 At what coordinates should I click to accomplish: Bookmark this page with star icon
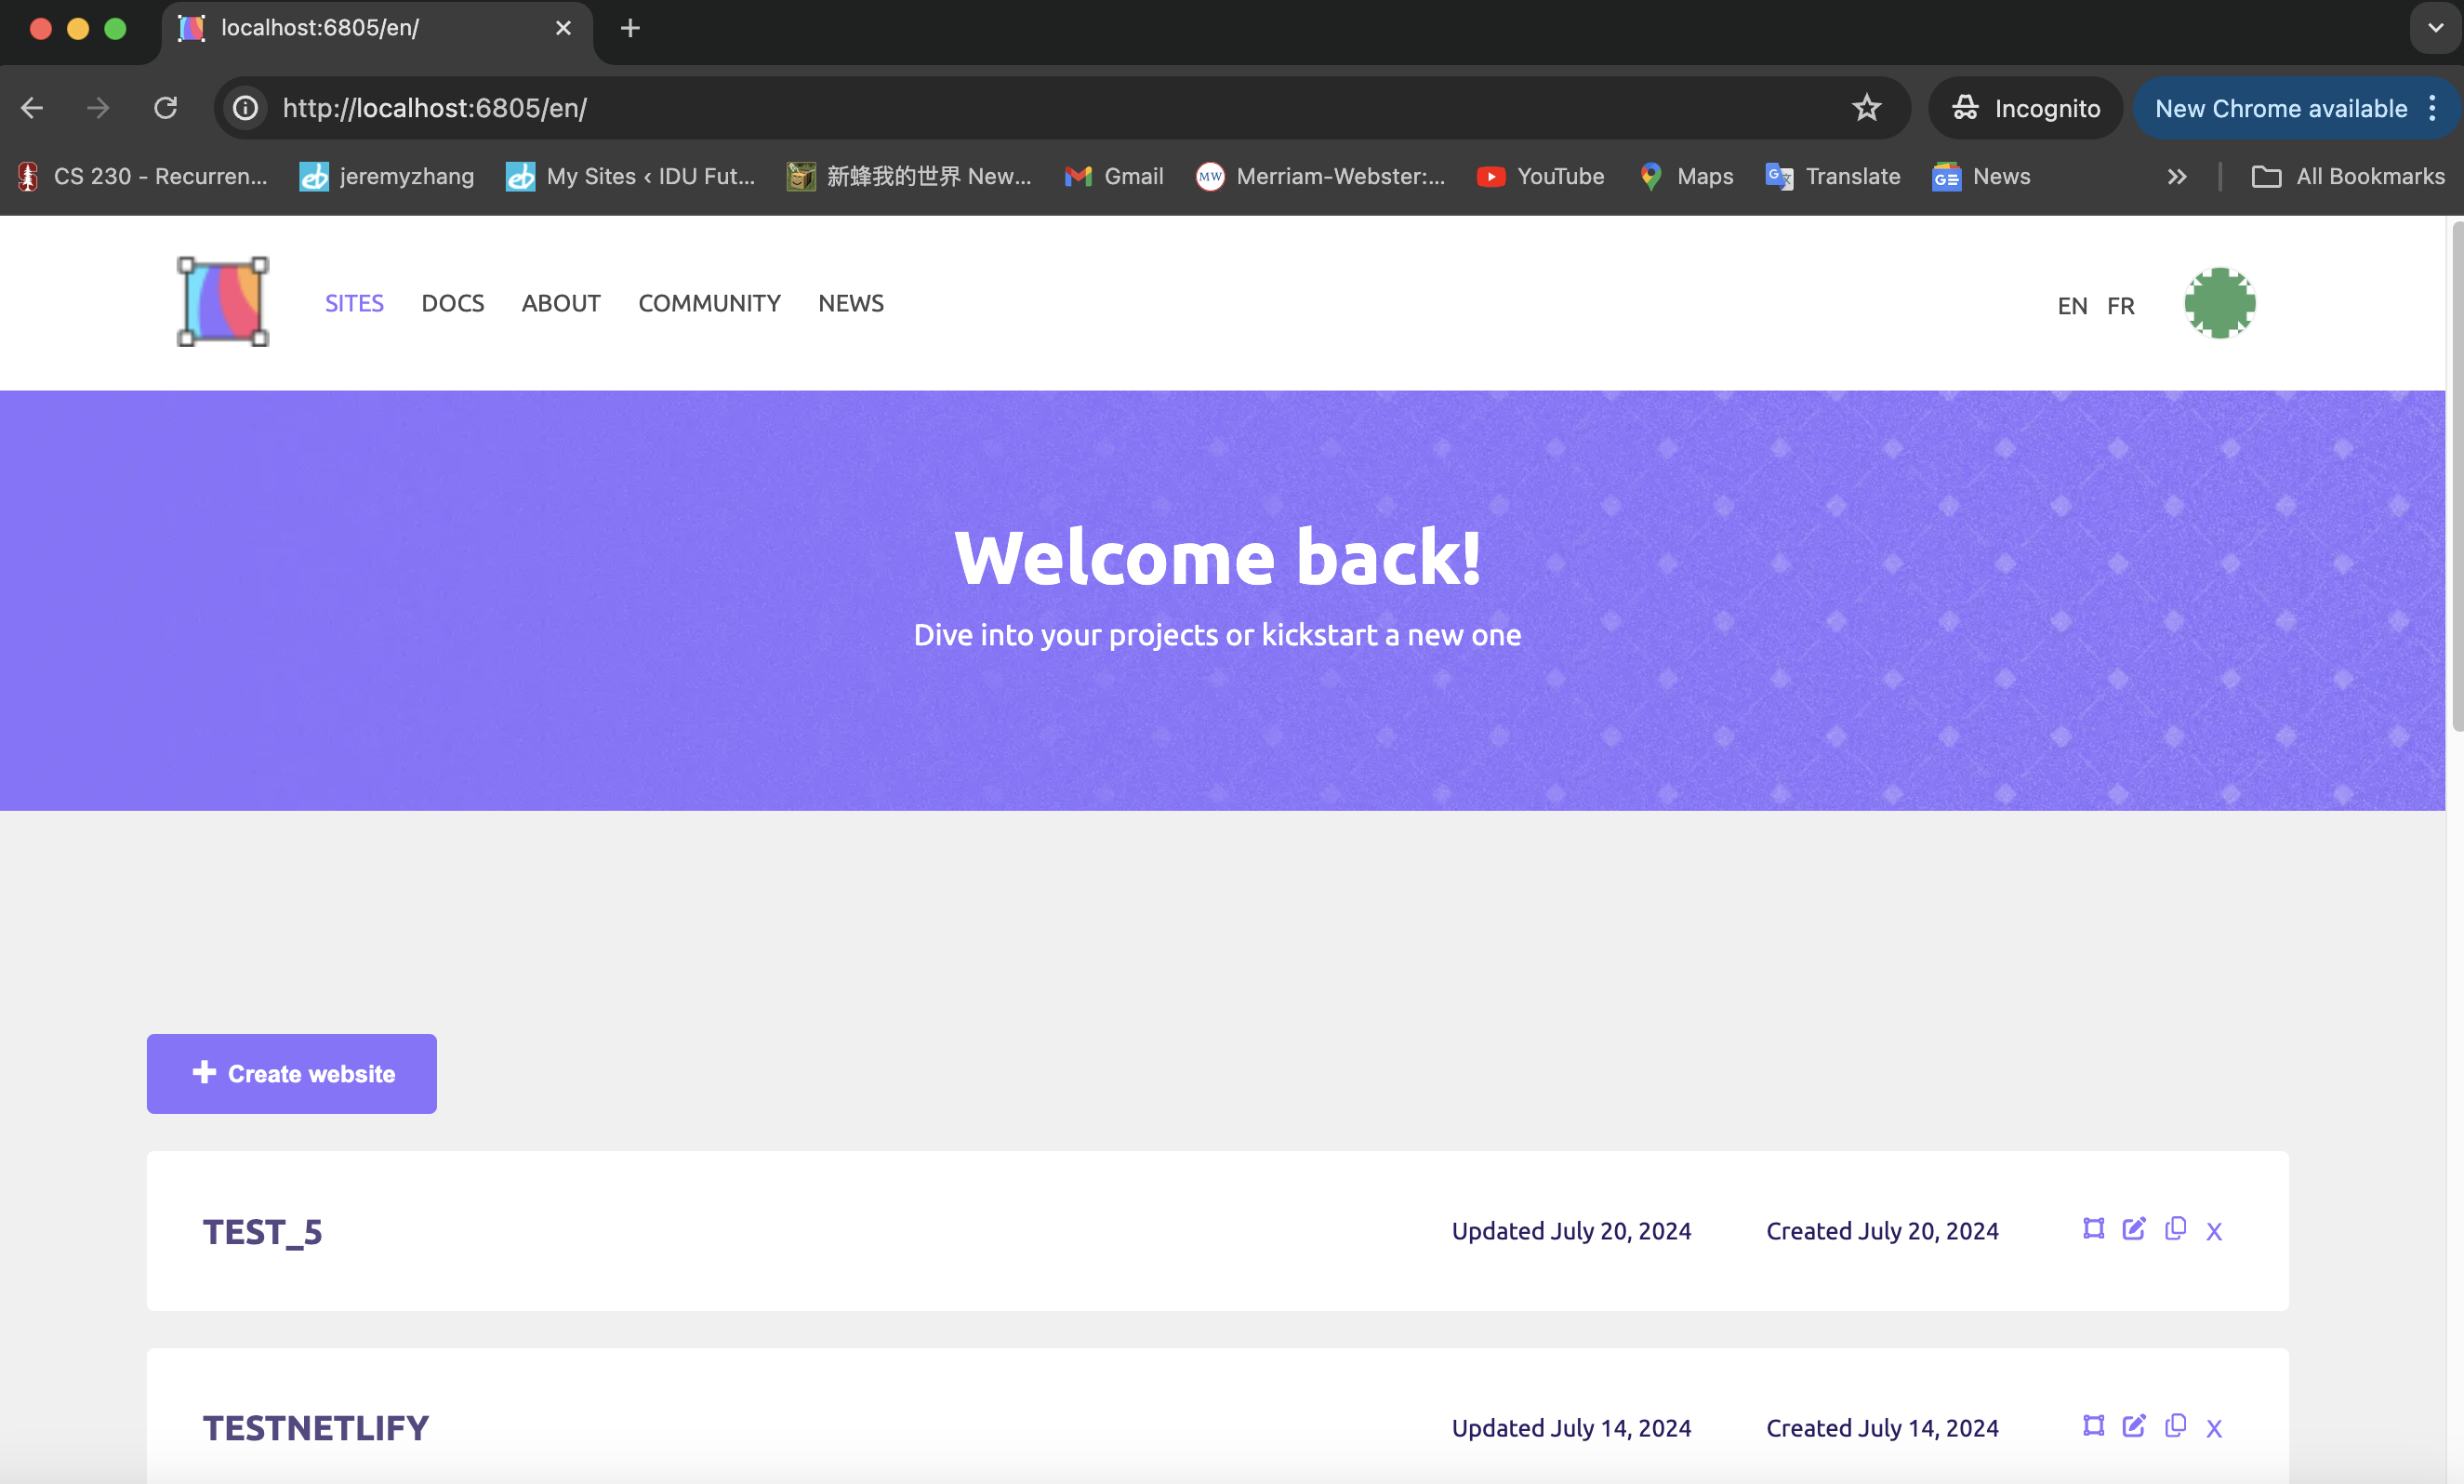tap(1866, 108)
